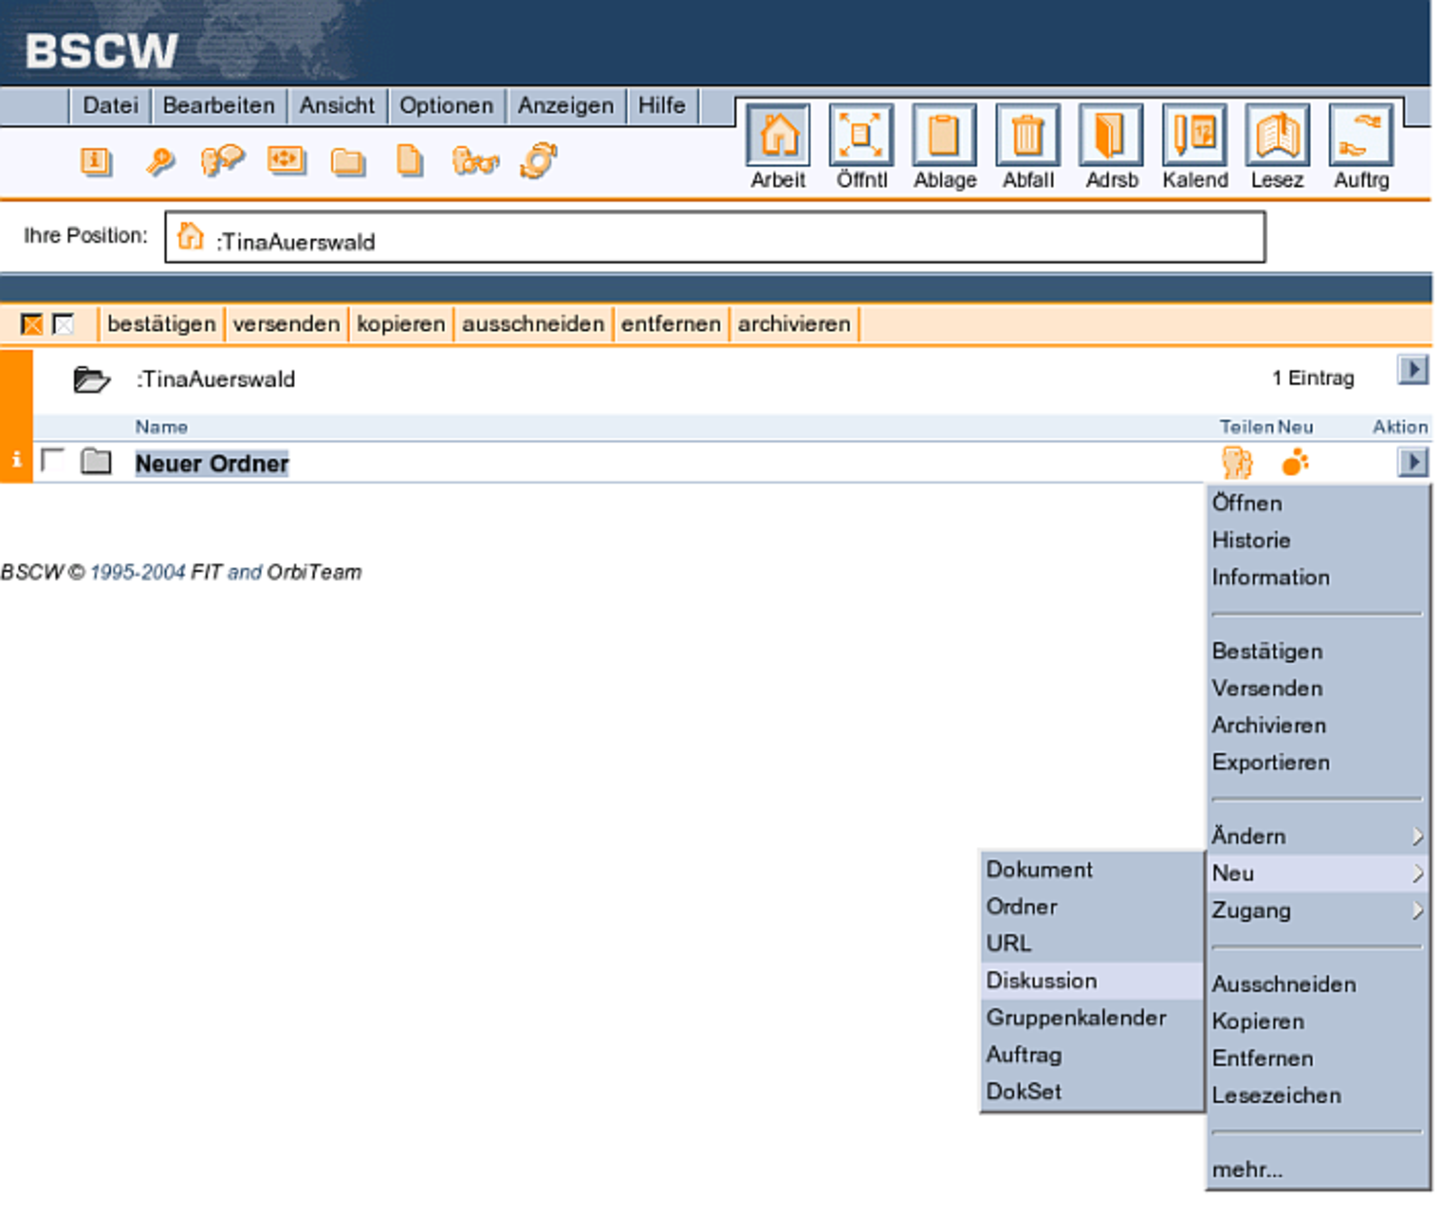Open the Bearbeiten menu
Viewport: 1440px width, 1214px height.
point(218,106)
